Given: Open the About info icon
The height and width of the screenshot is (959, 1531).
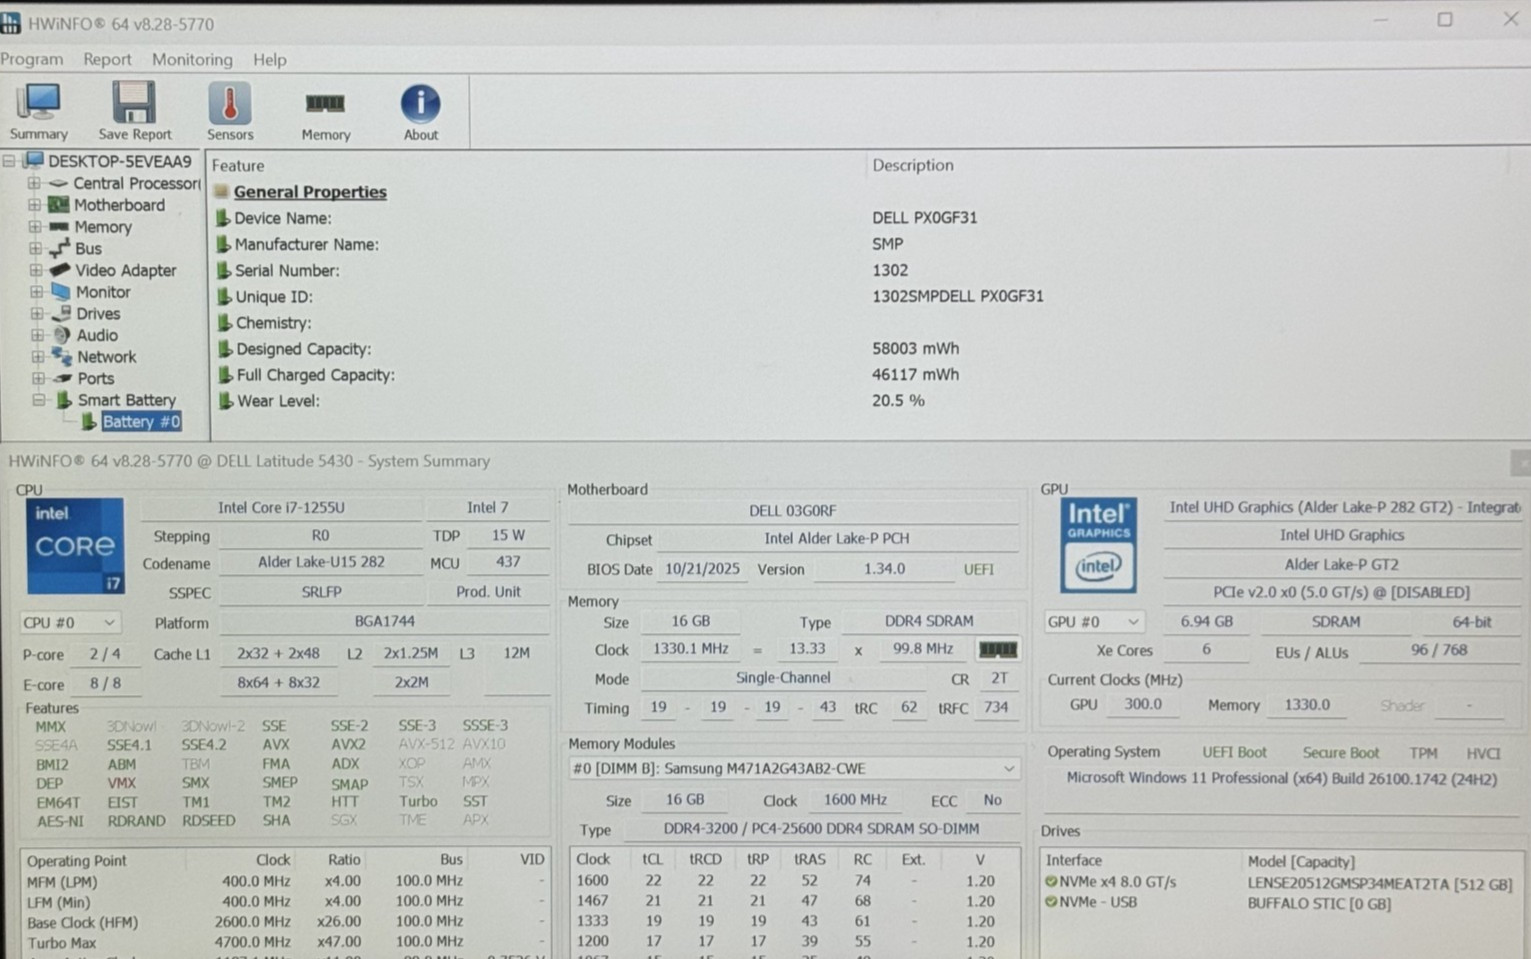Looking at the screenshot, I should pos(420,103).
